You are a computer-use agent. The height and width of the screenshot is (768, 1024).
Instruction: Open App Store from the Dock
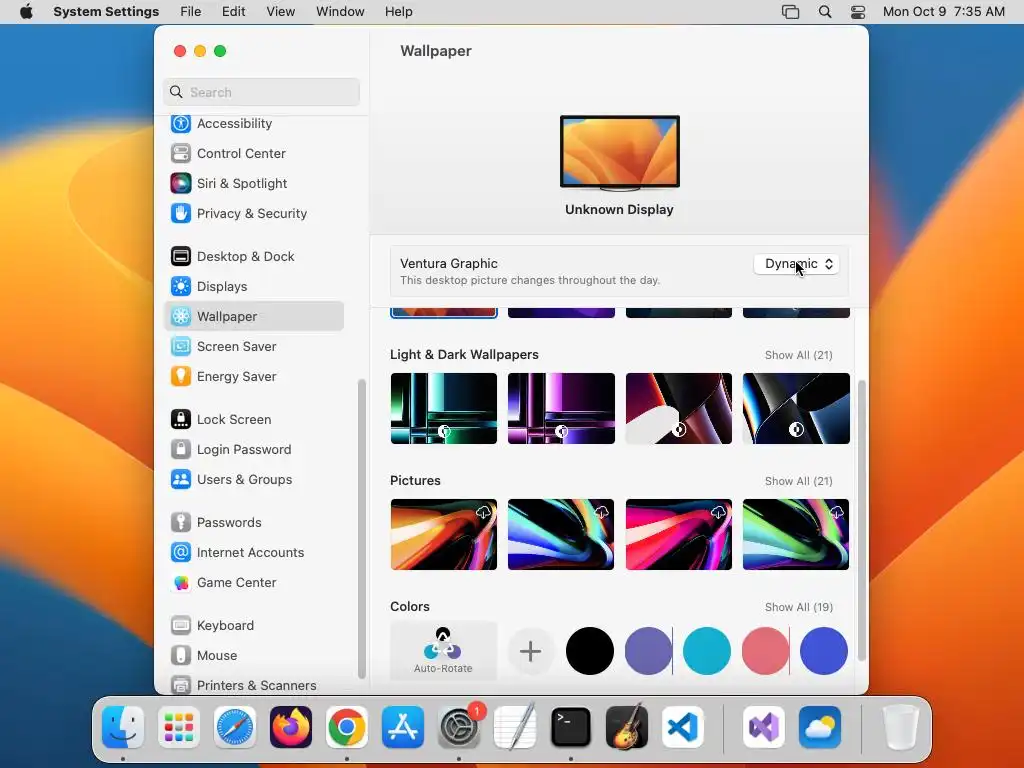403,727
